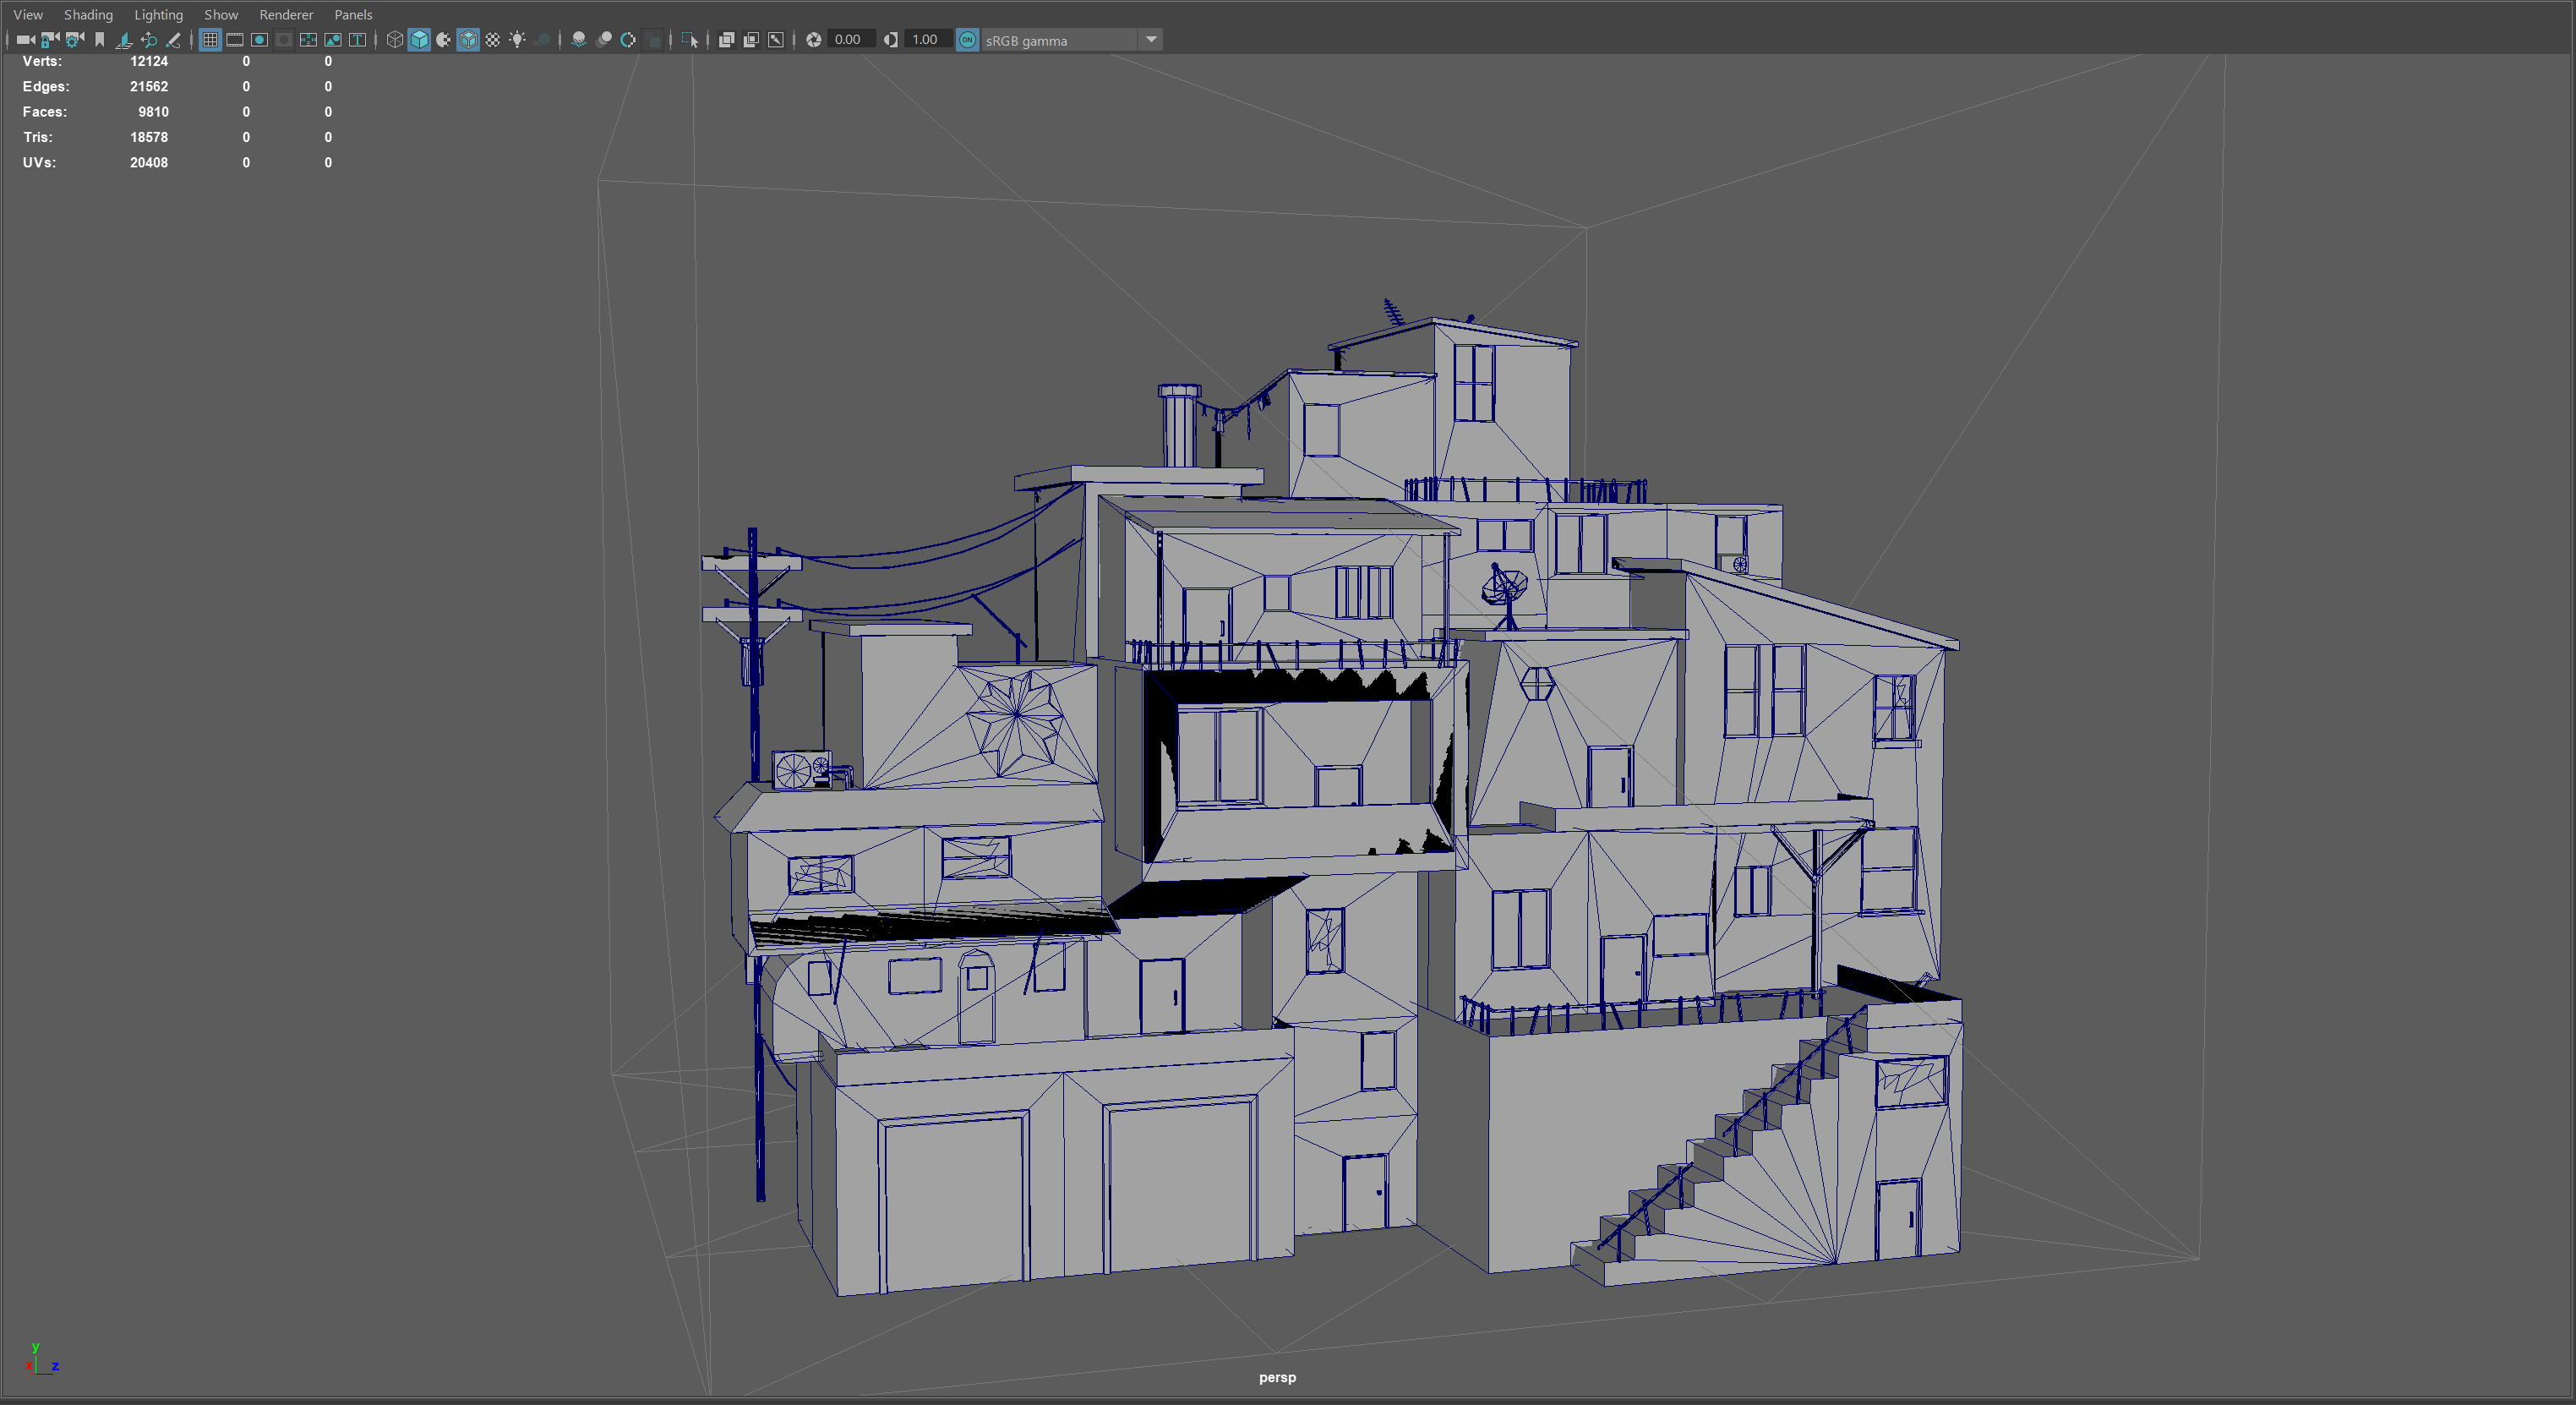Select the Grease Pencil tool icon
This screenshot has height=1405, width=2576.
click(x=173, y=40)
